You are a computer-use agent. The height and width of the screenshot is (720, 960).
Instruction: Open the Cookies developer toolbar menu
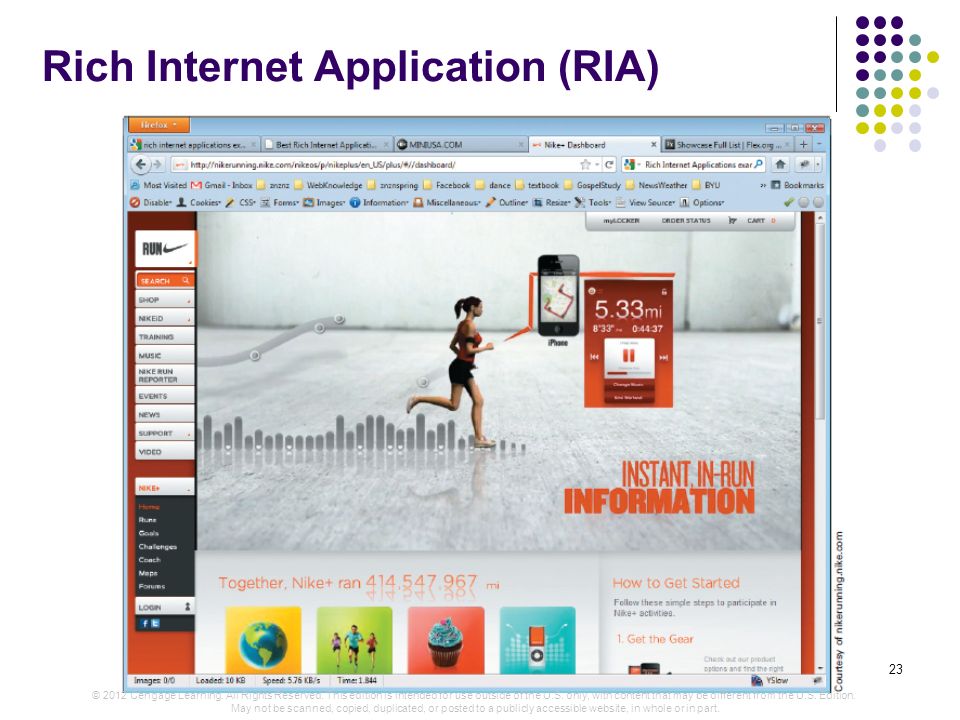[x=198, y=203]
